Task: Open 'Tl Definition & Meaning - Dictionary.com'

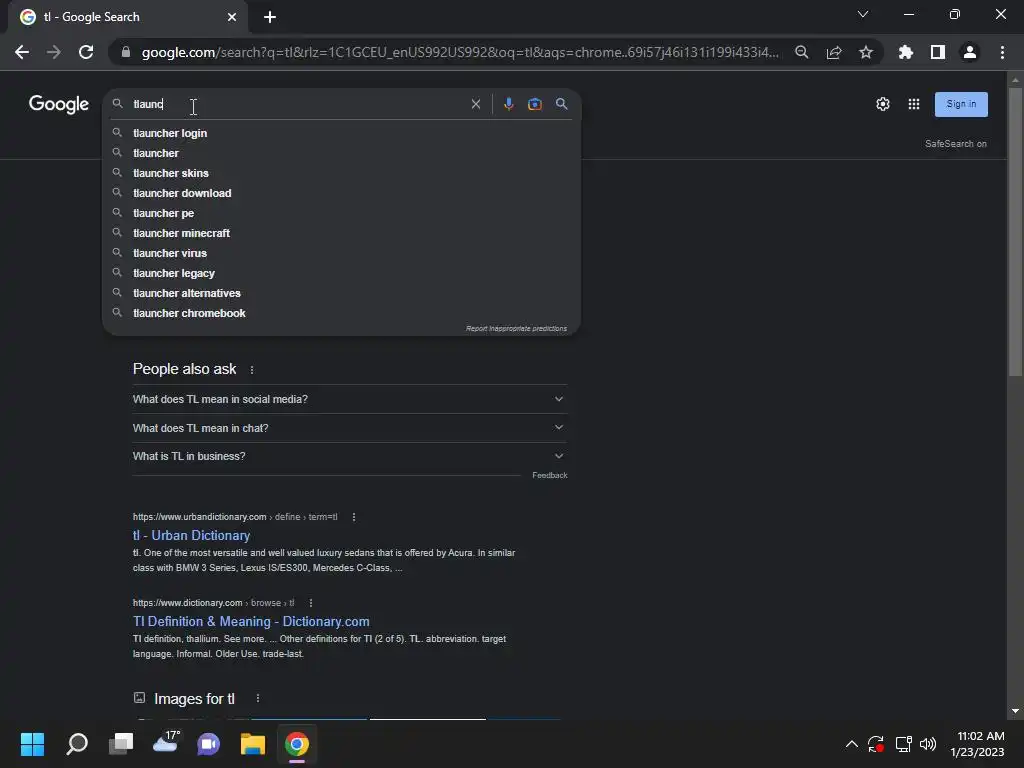Action: click(x=251, y=622)
